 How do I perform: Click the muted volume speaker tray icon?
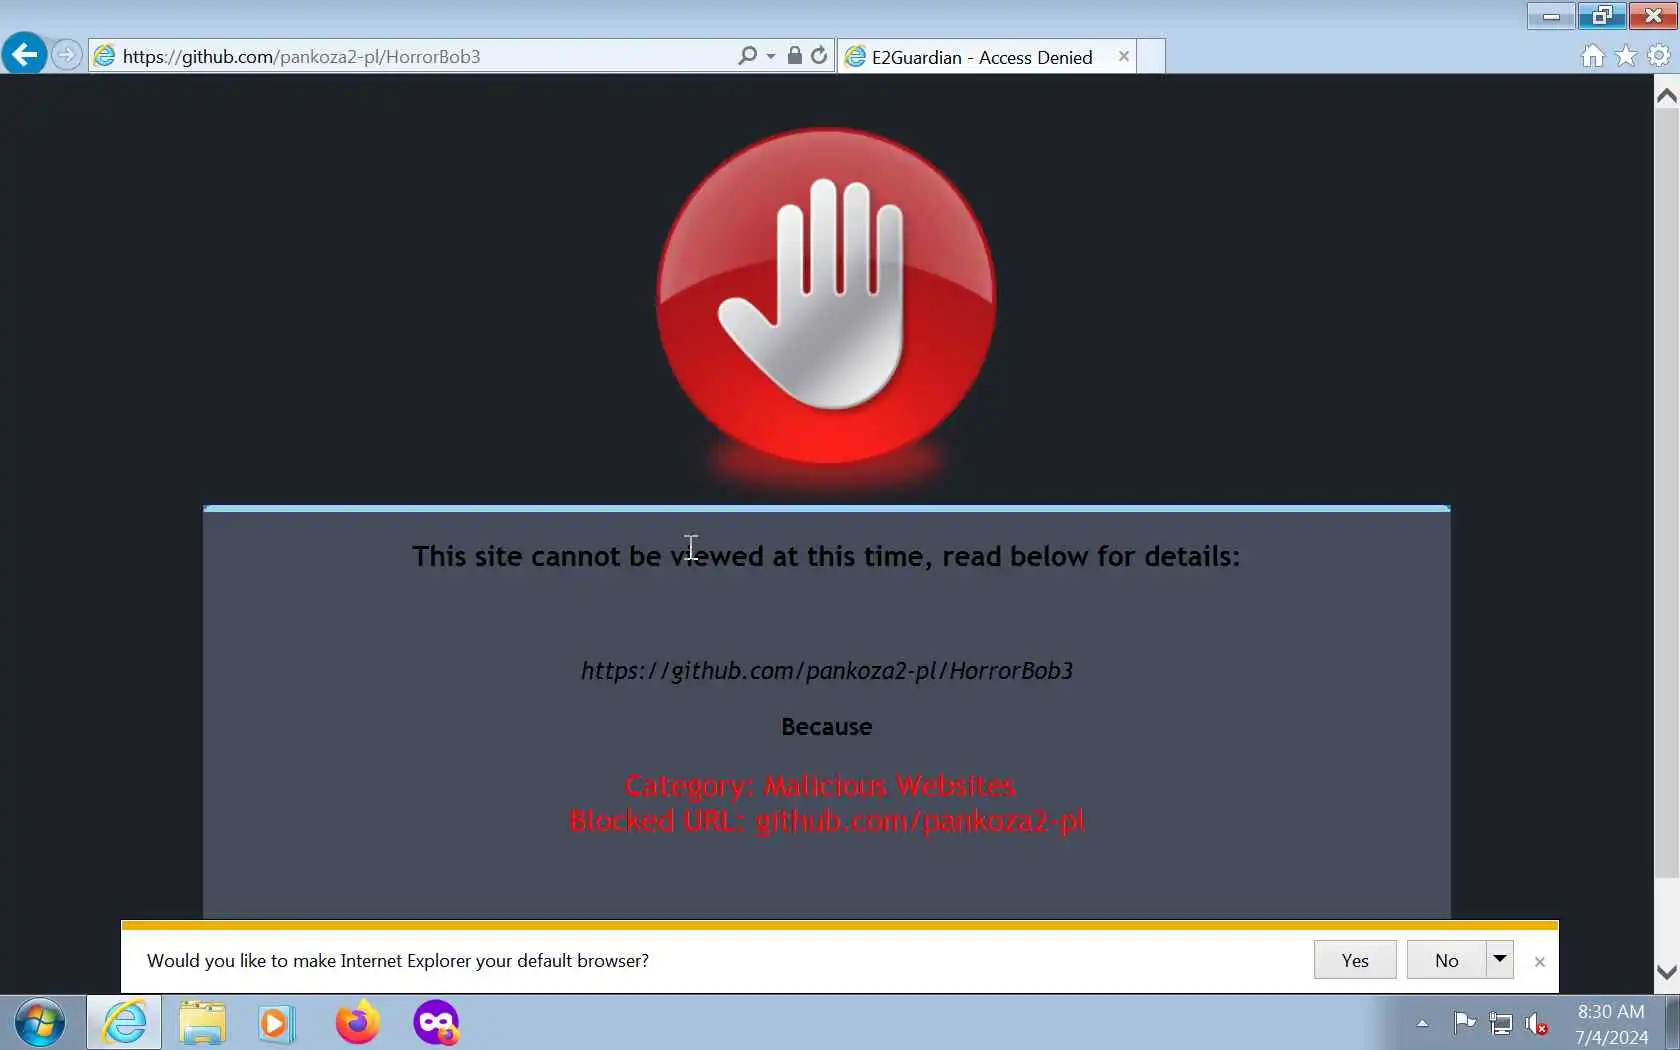tap(1537, 1024)
